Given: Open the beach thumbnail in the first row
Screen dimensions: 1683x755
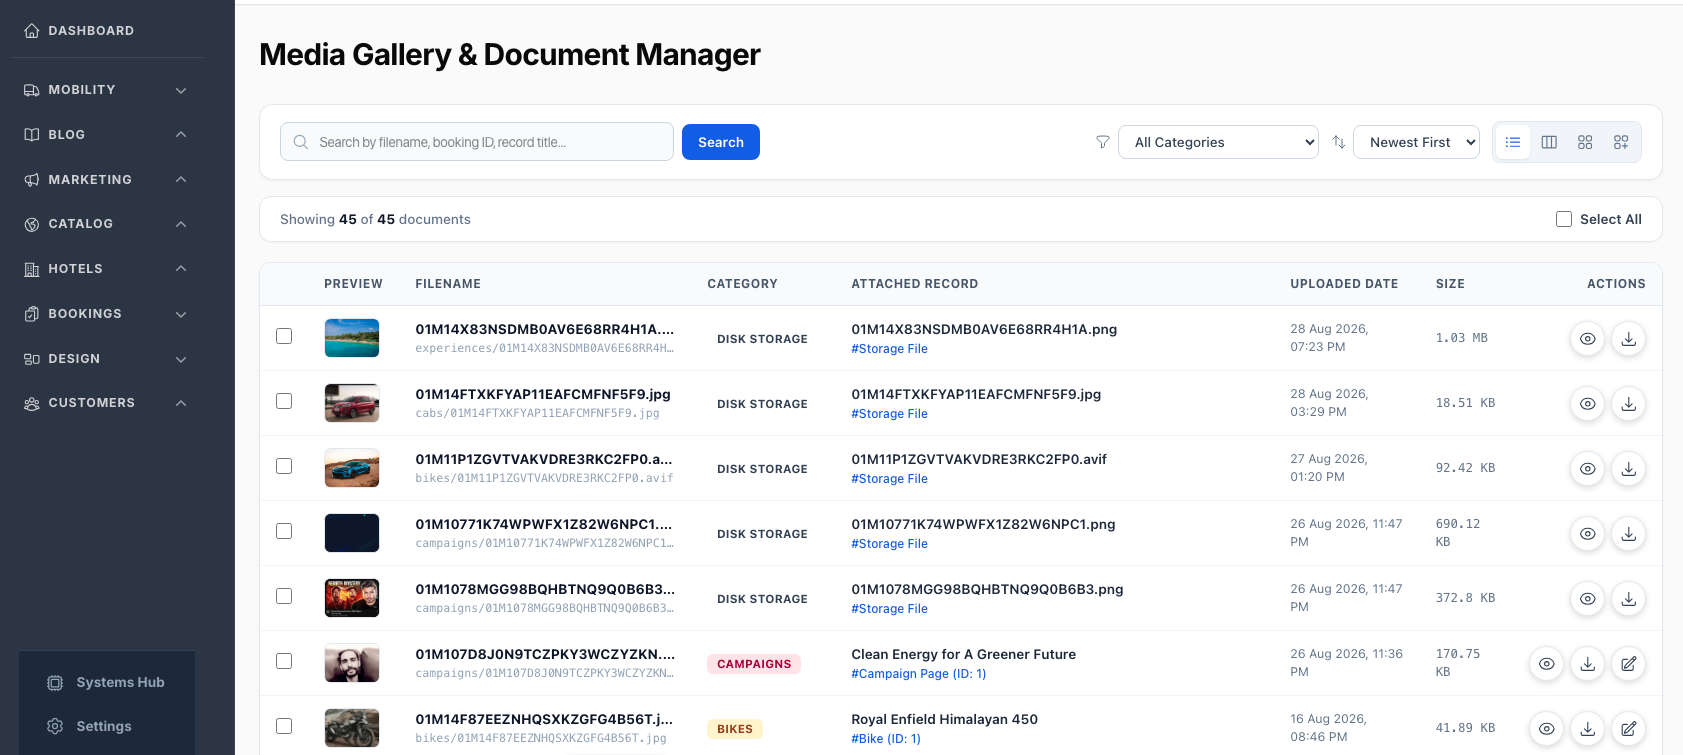Looking at the screenshot, I should tap(352, 338).
